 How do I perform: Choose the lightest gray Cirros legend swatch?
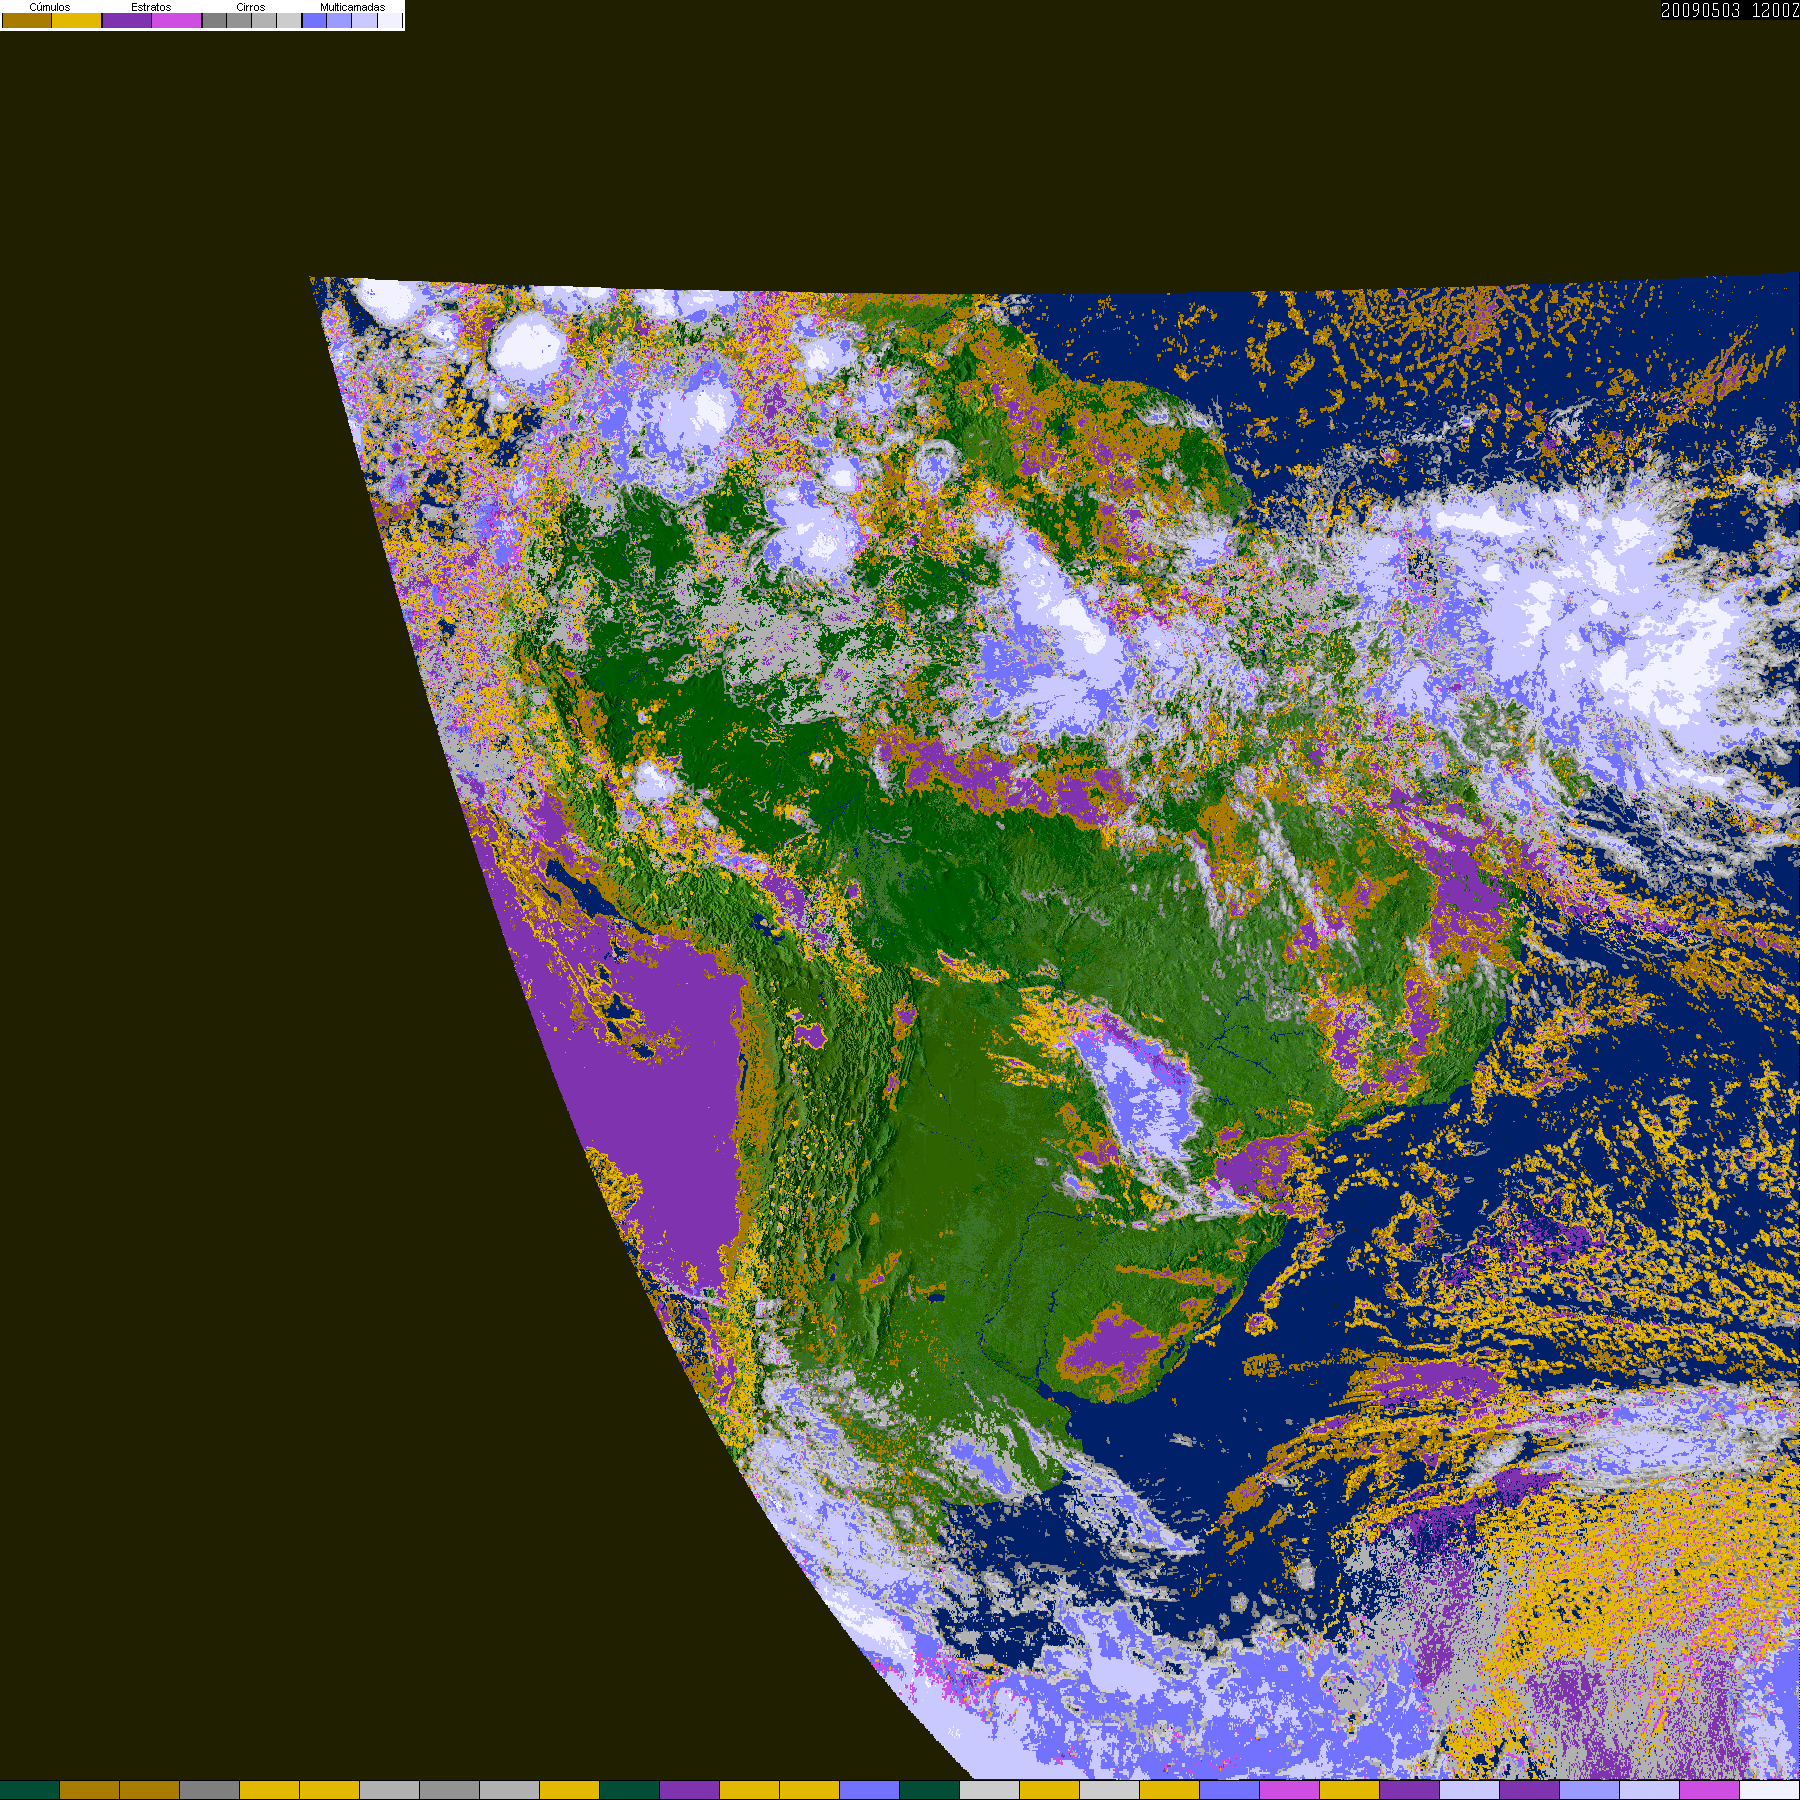pos(289,20)
